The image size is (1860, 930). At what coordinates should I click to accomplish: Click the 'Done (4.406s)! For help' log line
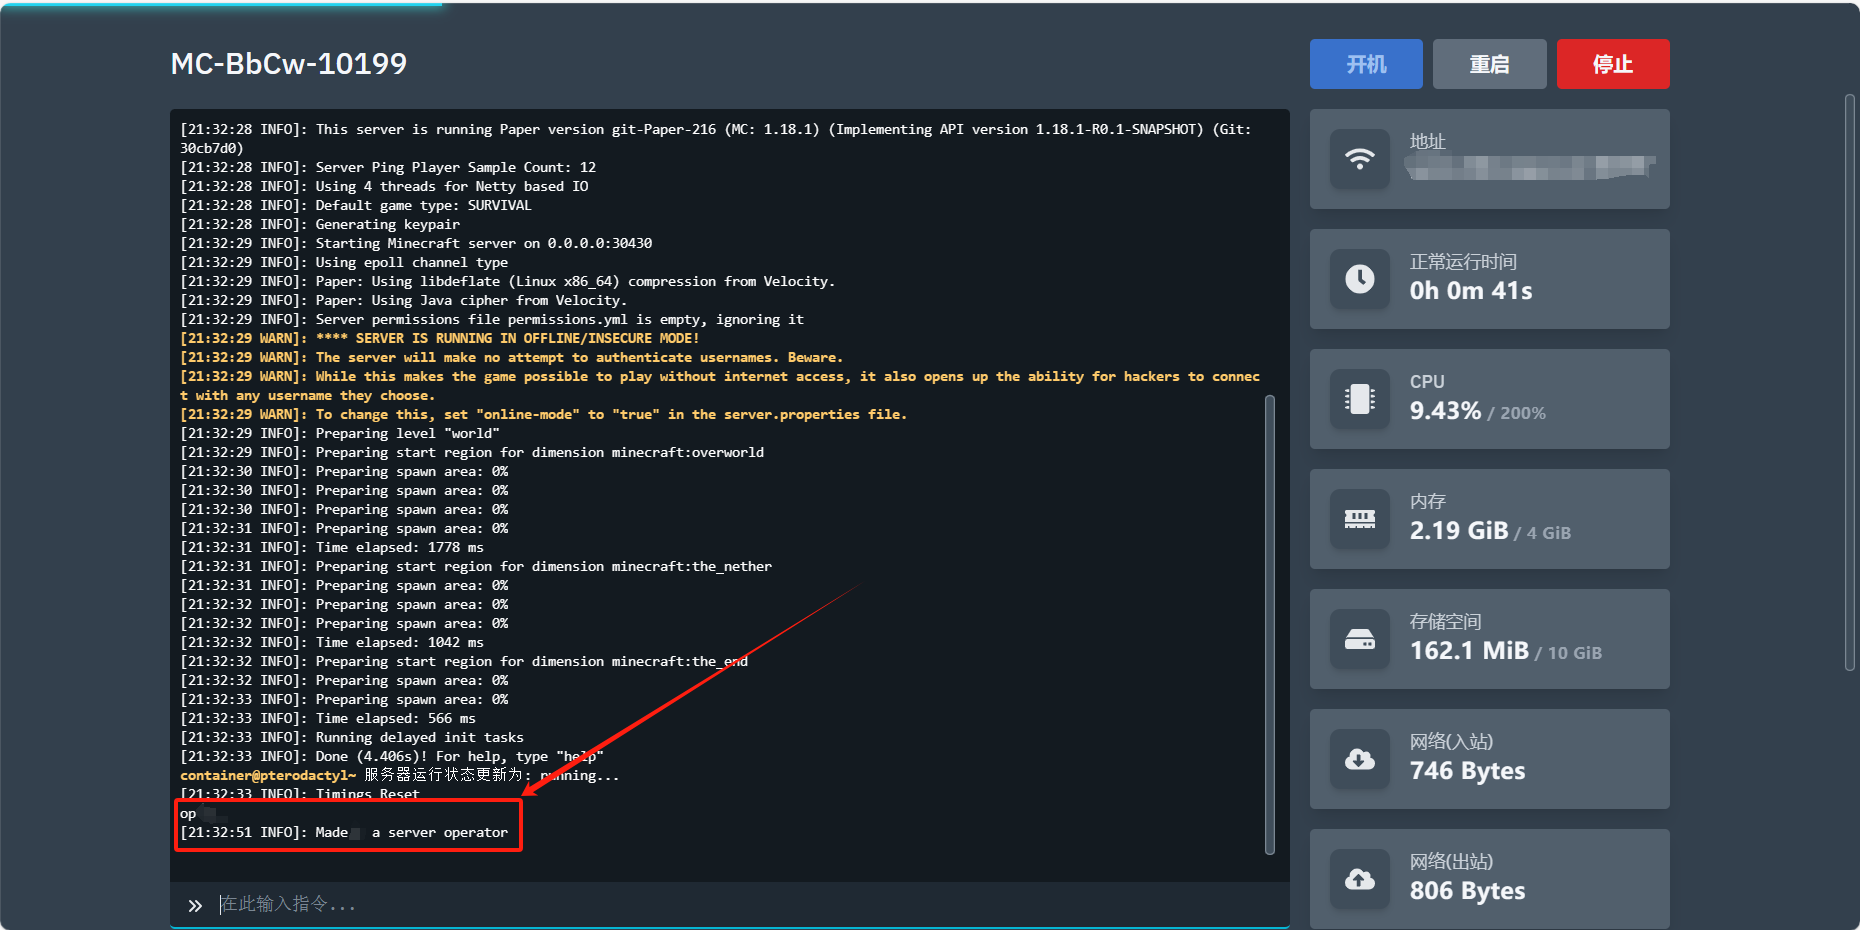click(392, 756)
